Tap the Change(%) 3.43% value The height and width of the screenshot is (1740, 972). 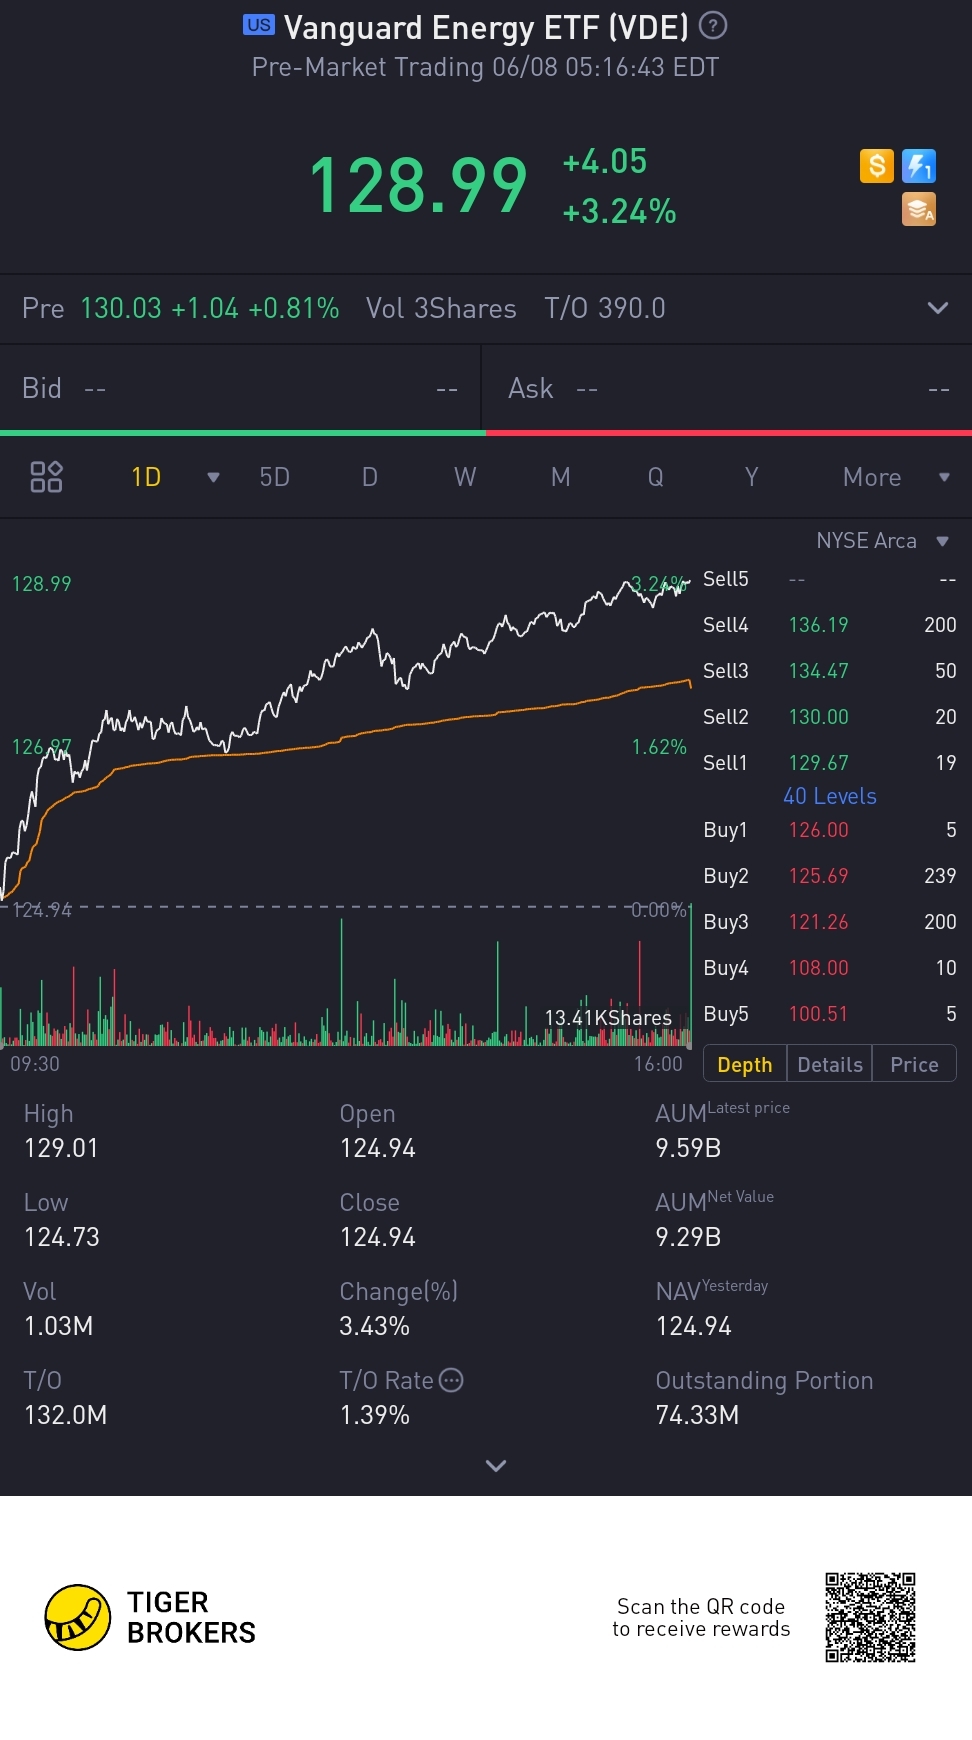(x=375, y=1326)
